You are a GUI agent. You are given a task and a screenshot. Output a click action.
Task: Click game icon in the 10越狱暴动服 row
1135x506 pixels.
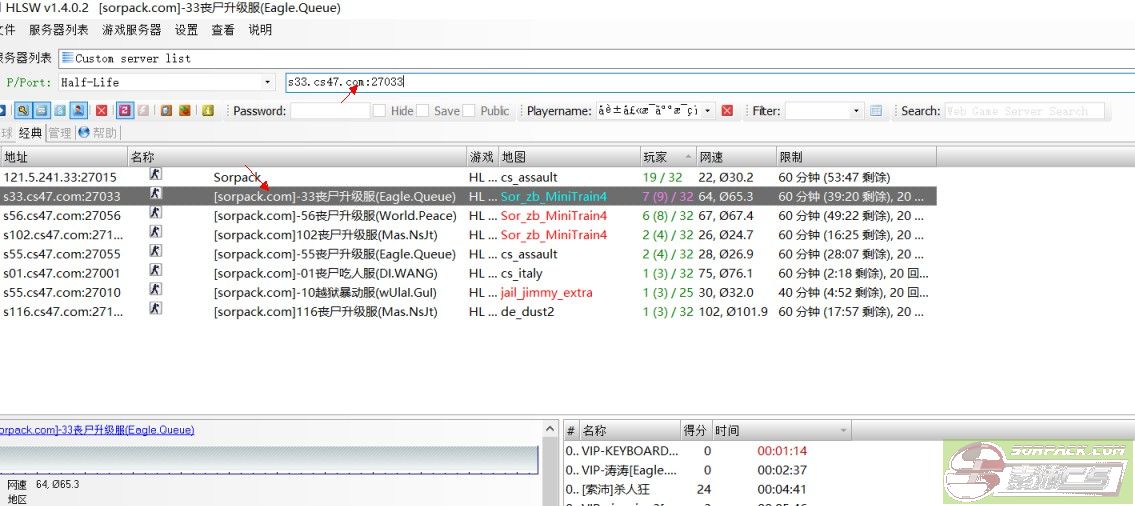click(x=155, y=290)
